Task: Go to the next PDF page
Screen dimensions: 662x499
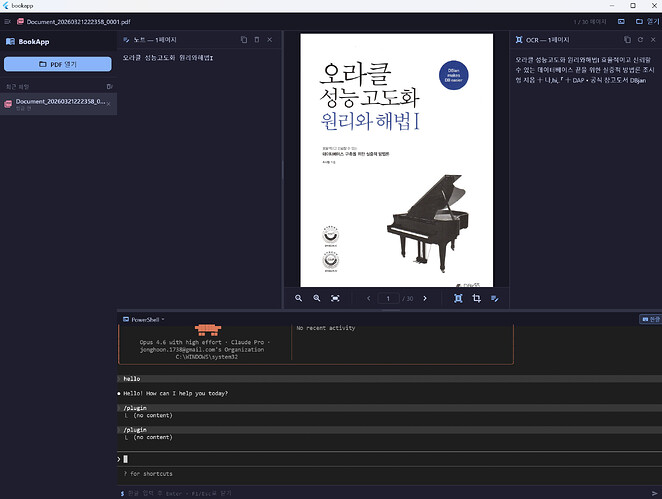Action: (x=425, y=298)
